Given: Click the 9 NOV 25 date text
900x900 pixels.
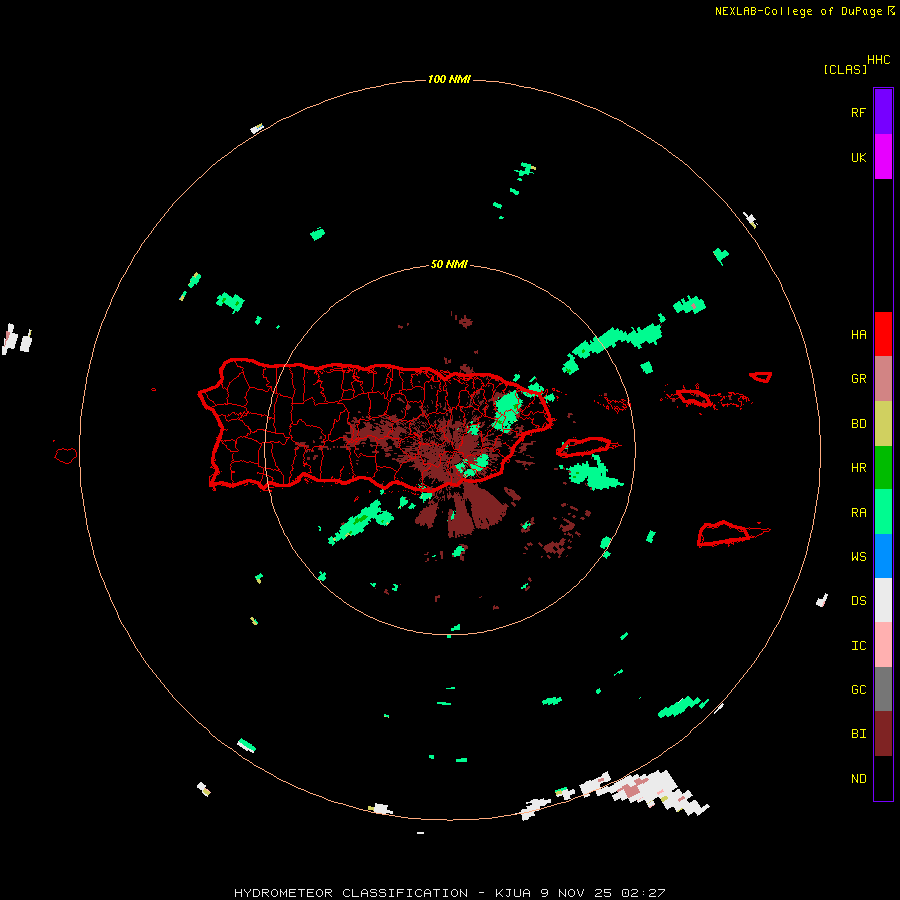Looking at the screenshot, I should [576, 893].
